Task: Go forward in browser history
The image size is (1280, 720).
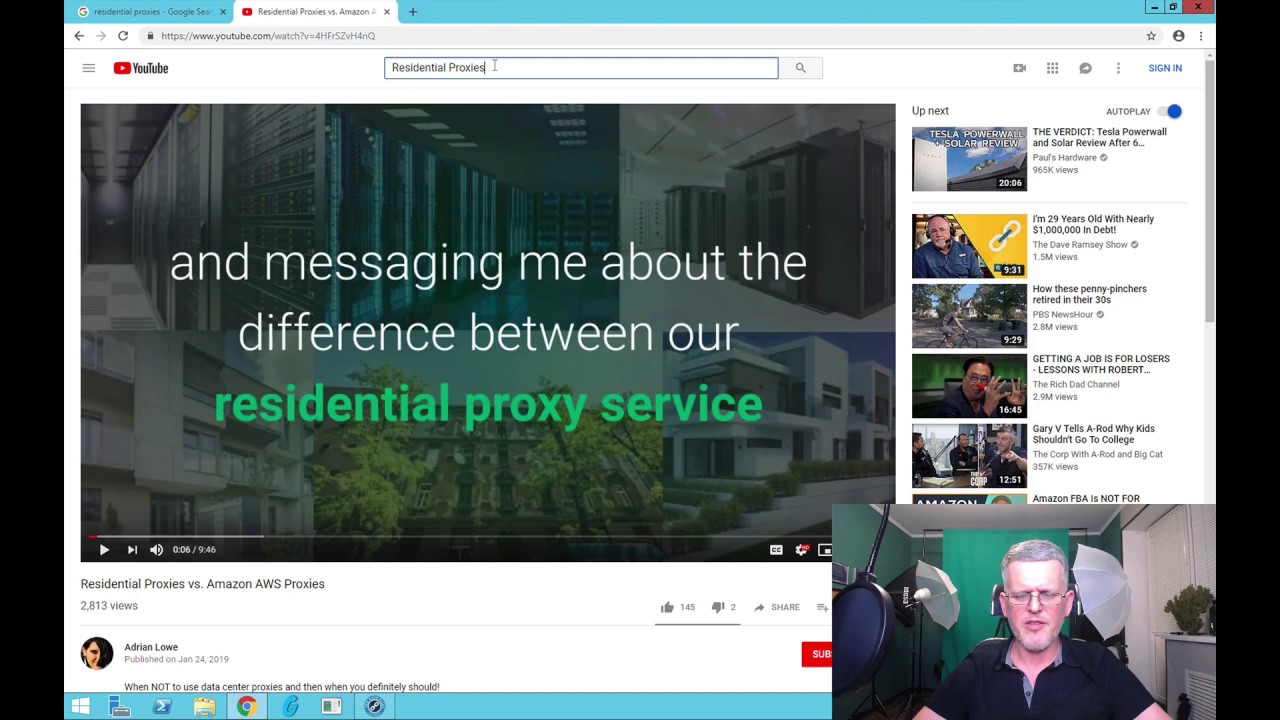Action: click(101, 36)
